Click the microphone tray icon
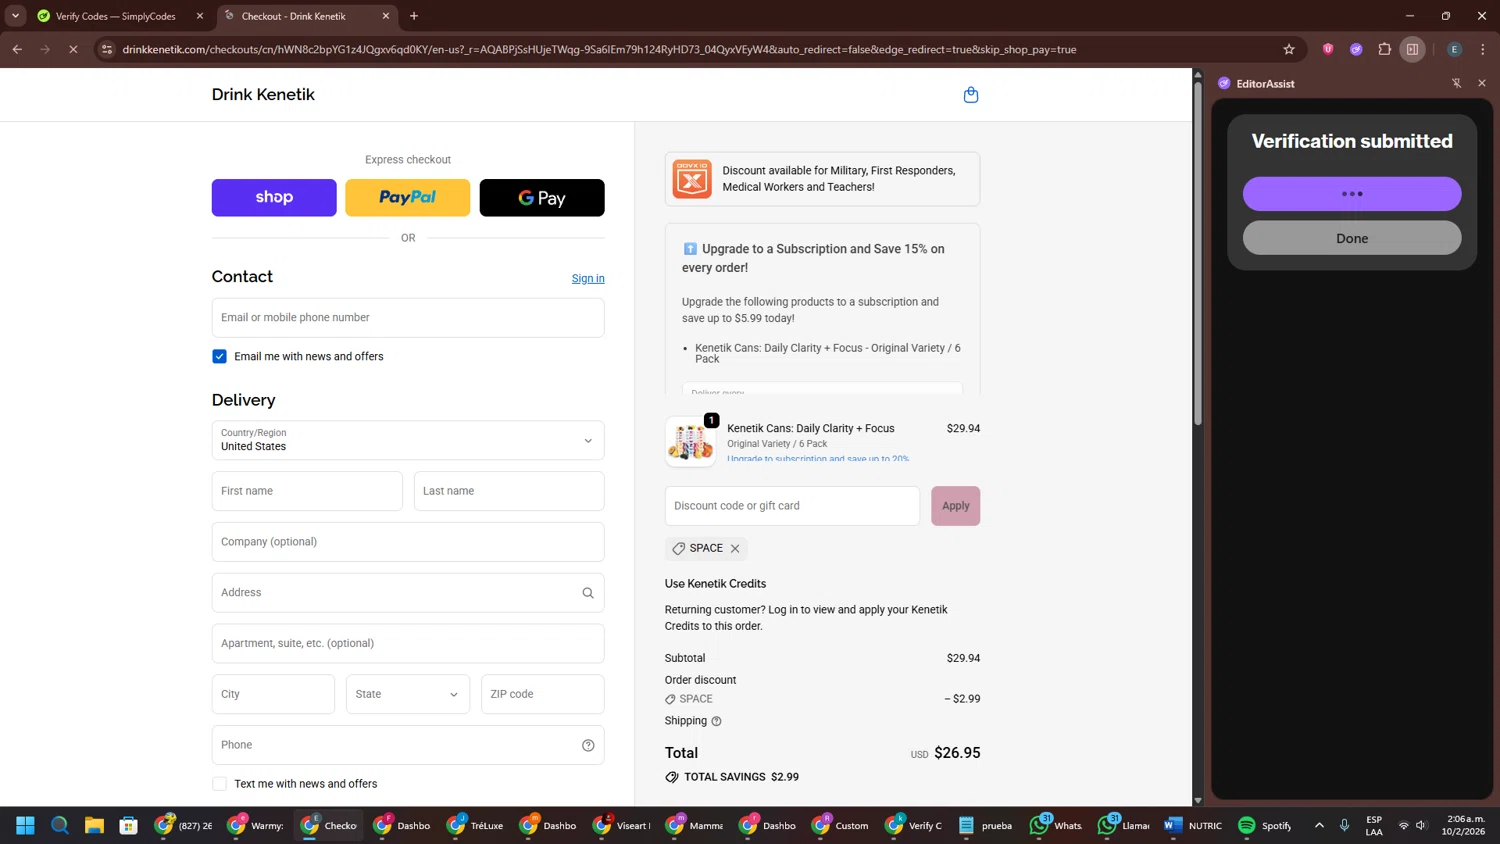Image resolution: width=1500 pixels, height=844 pixels. point(1344,825)
